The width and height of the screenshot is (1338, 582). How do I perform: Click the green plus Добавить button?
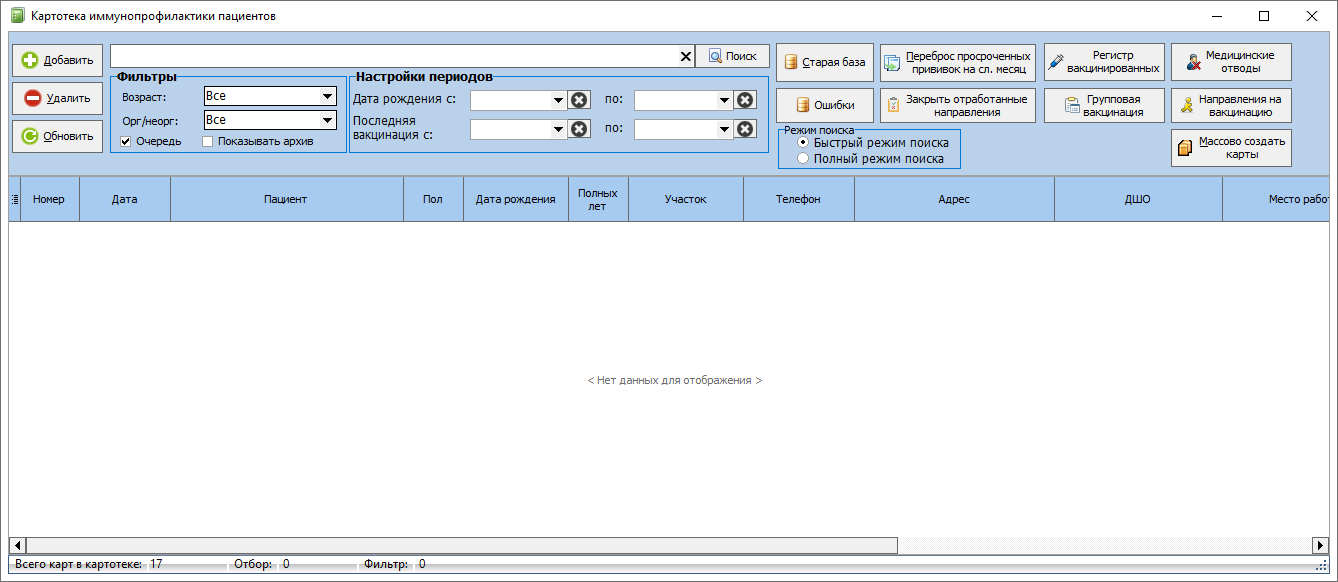click(57, 60)
